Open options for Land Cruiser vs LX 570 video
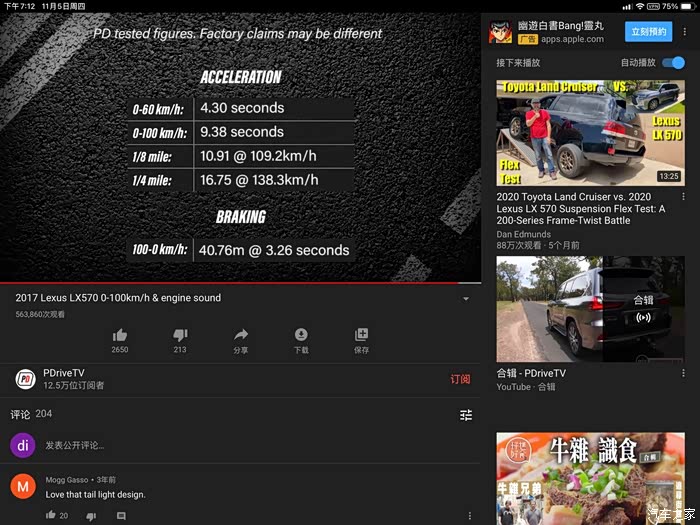Screen dimensions: 700x525 683,196
